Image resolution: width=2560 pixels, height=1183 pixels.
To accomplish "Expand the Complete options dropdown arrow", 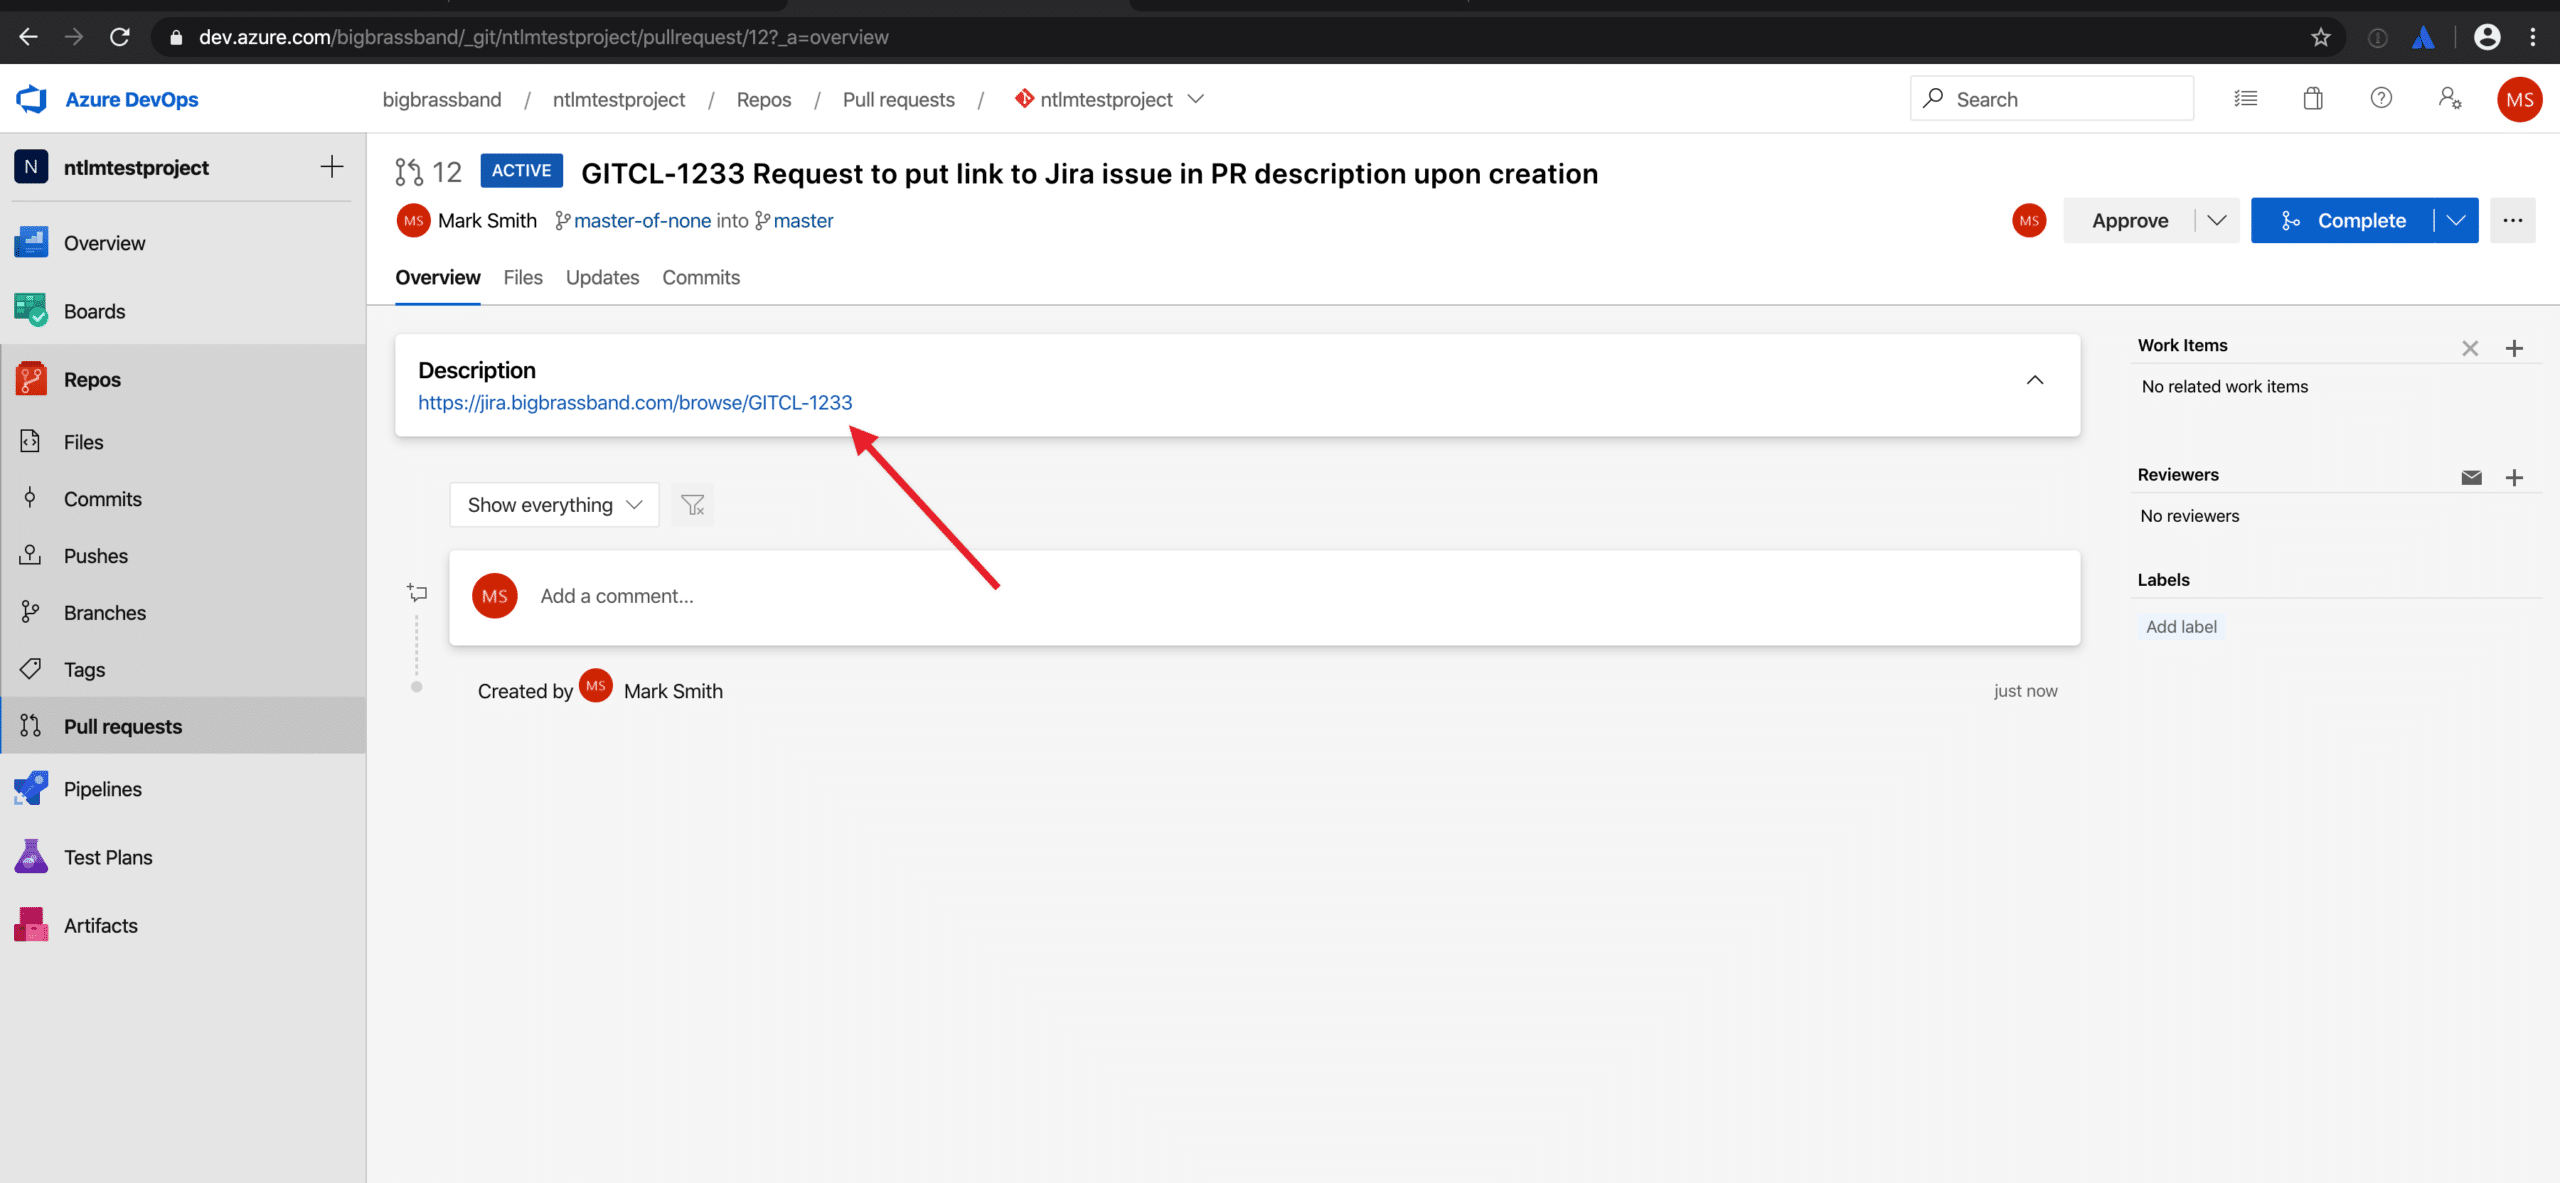I will pyautogui.click(x=2456, y=220).
